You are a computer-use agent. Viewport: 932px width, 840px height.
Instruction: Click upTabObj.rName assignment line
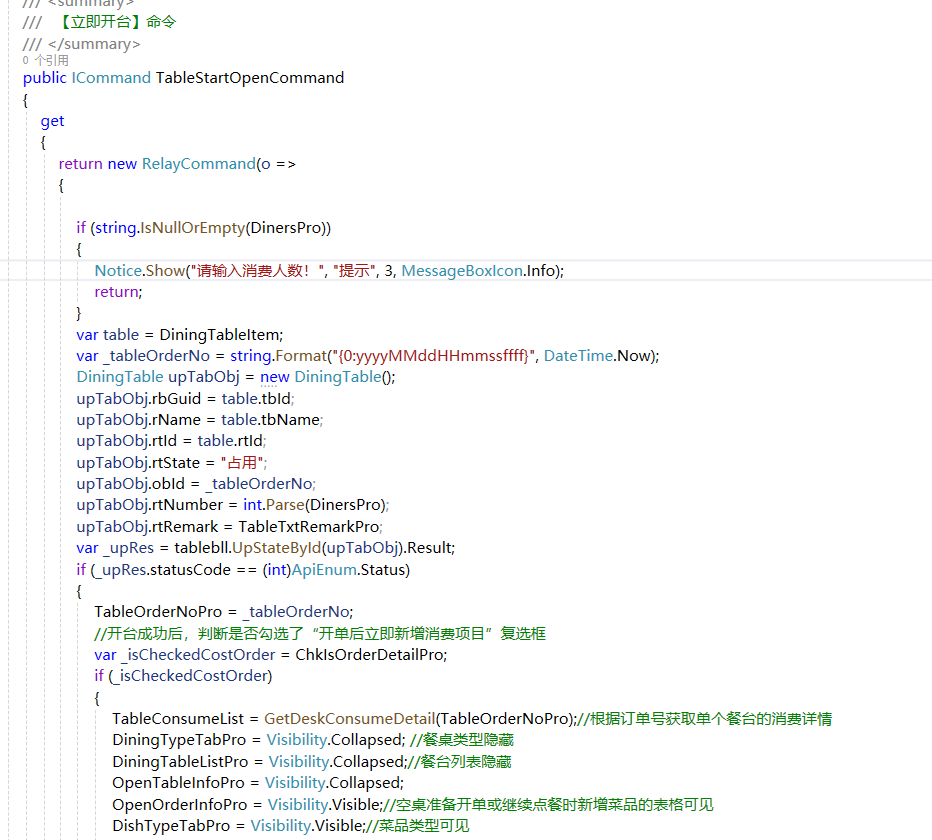click(x=200, y=420)
